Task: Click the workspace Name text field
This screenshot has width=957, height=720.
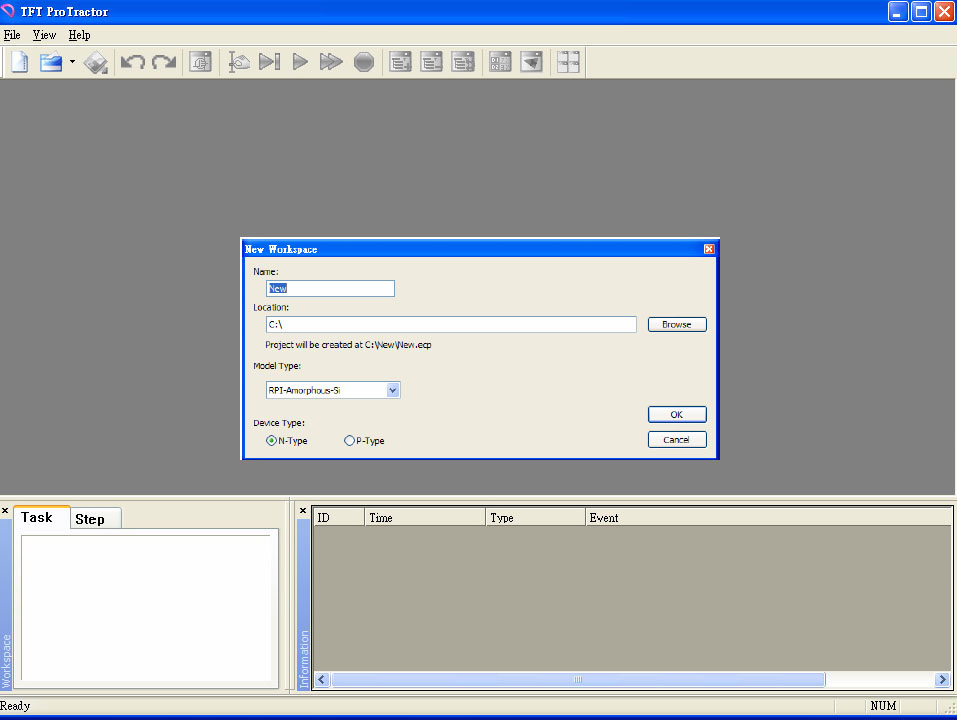Action: (330, 288)
